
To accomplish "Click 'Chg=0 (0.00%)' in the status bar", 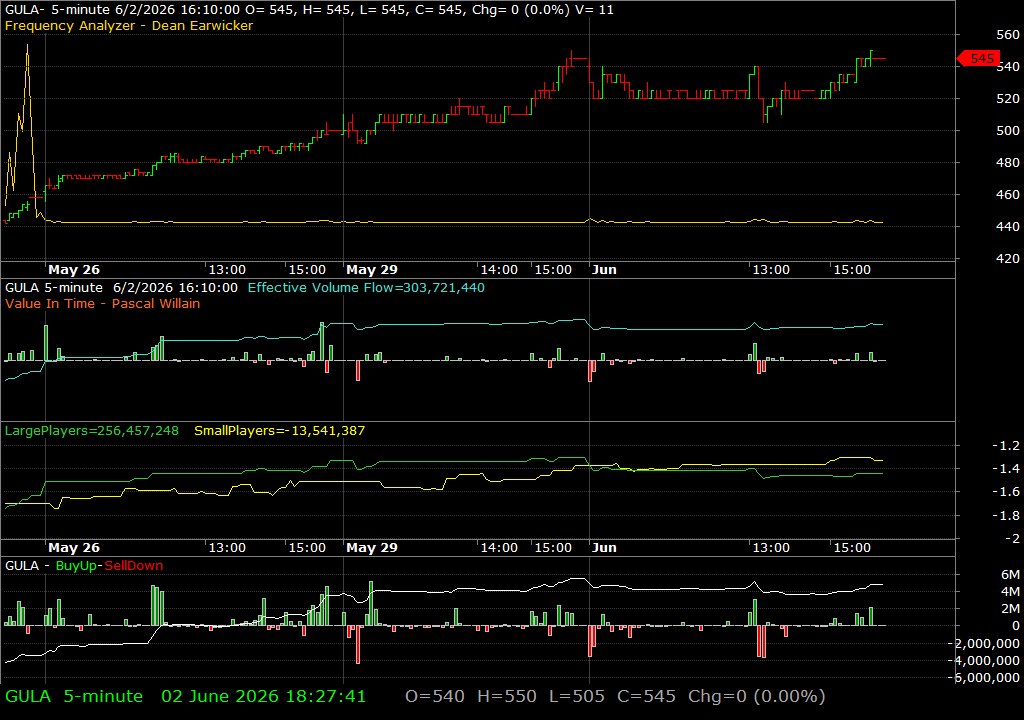I will [x=757, y=696].
